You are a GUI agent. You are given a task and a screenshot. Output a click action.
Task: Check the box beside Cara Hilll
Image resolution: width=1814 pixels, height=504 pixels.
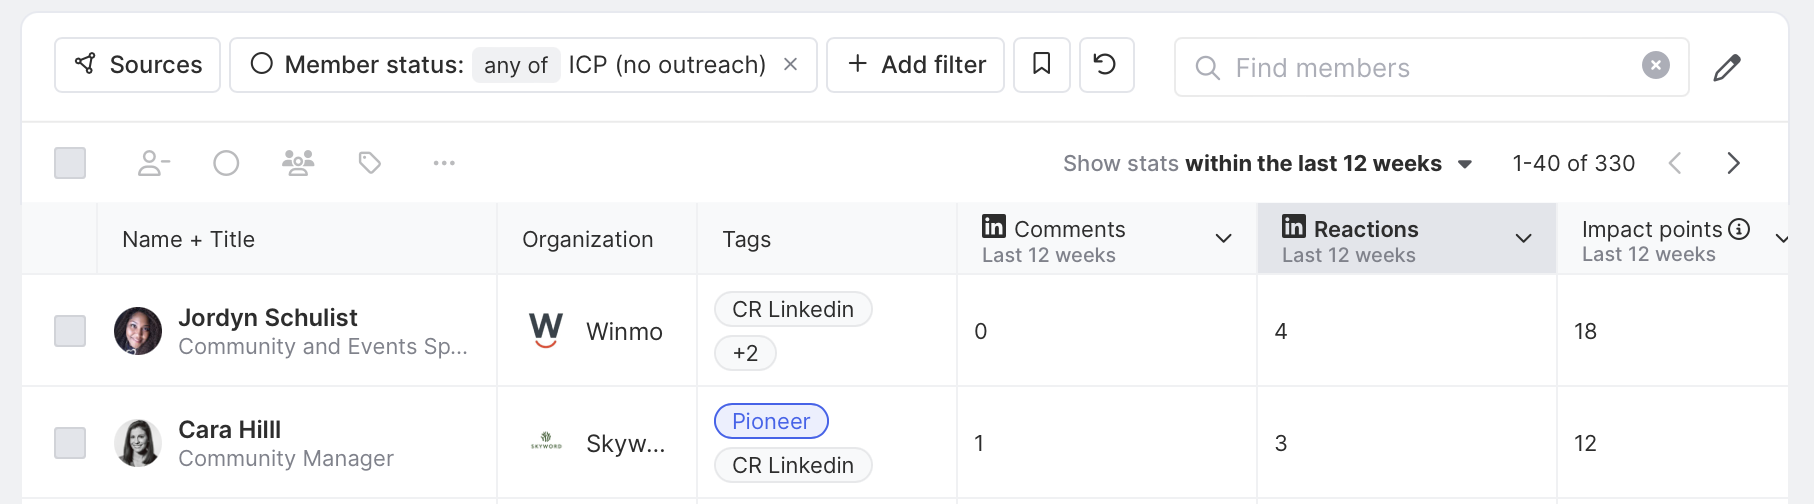(x=70, y=443)
